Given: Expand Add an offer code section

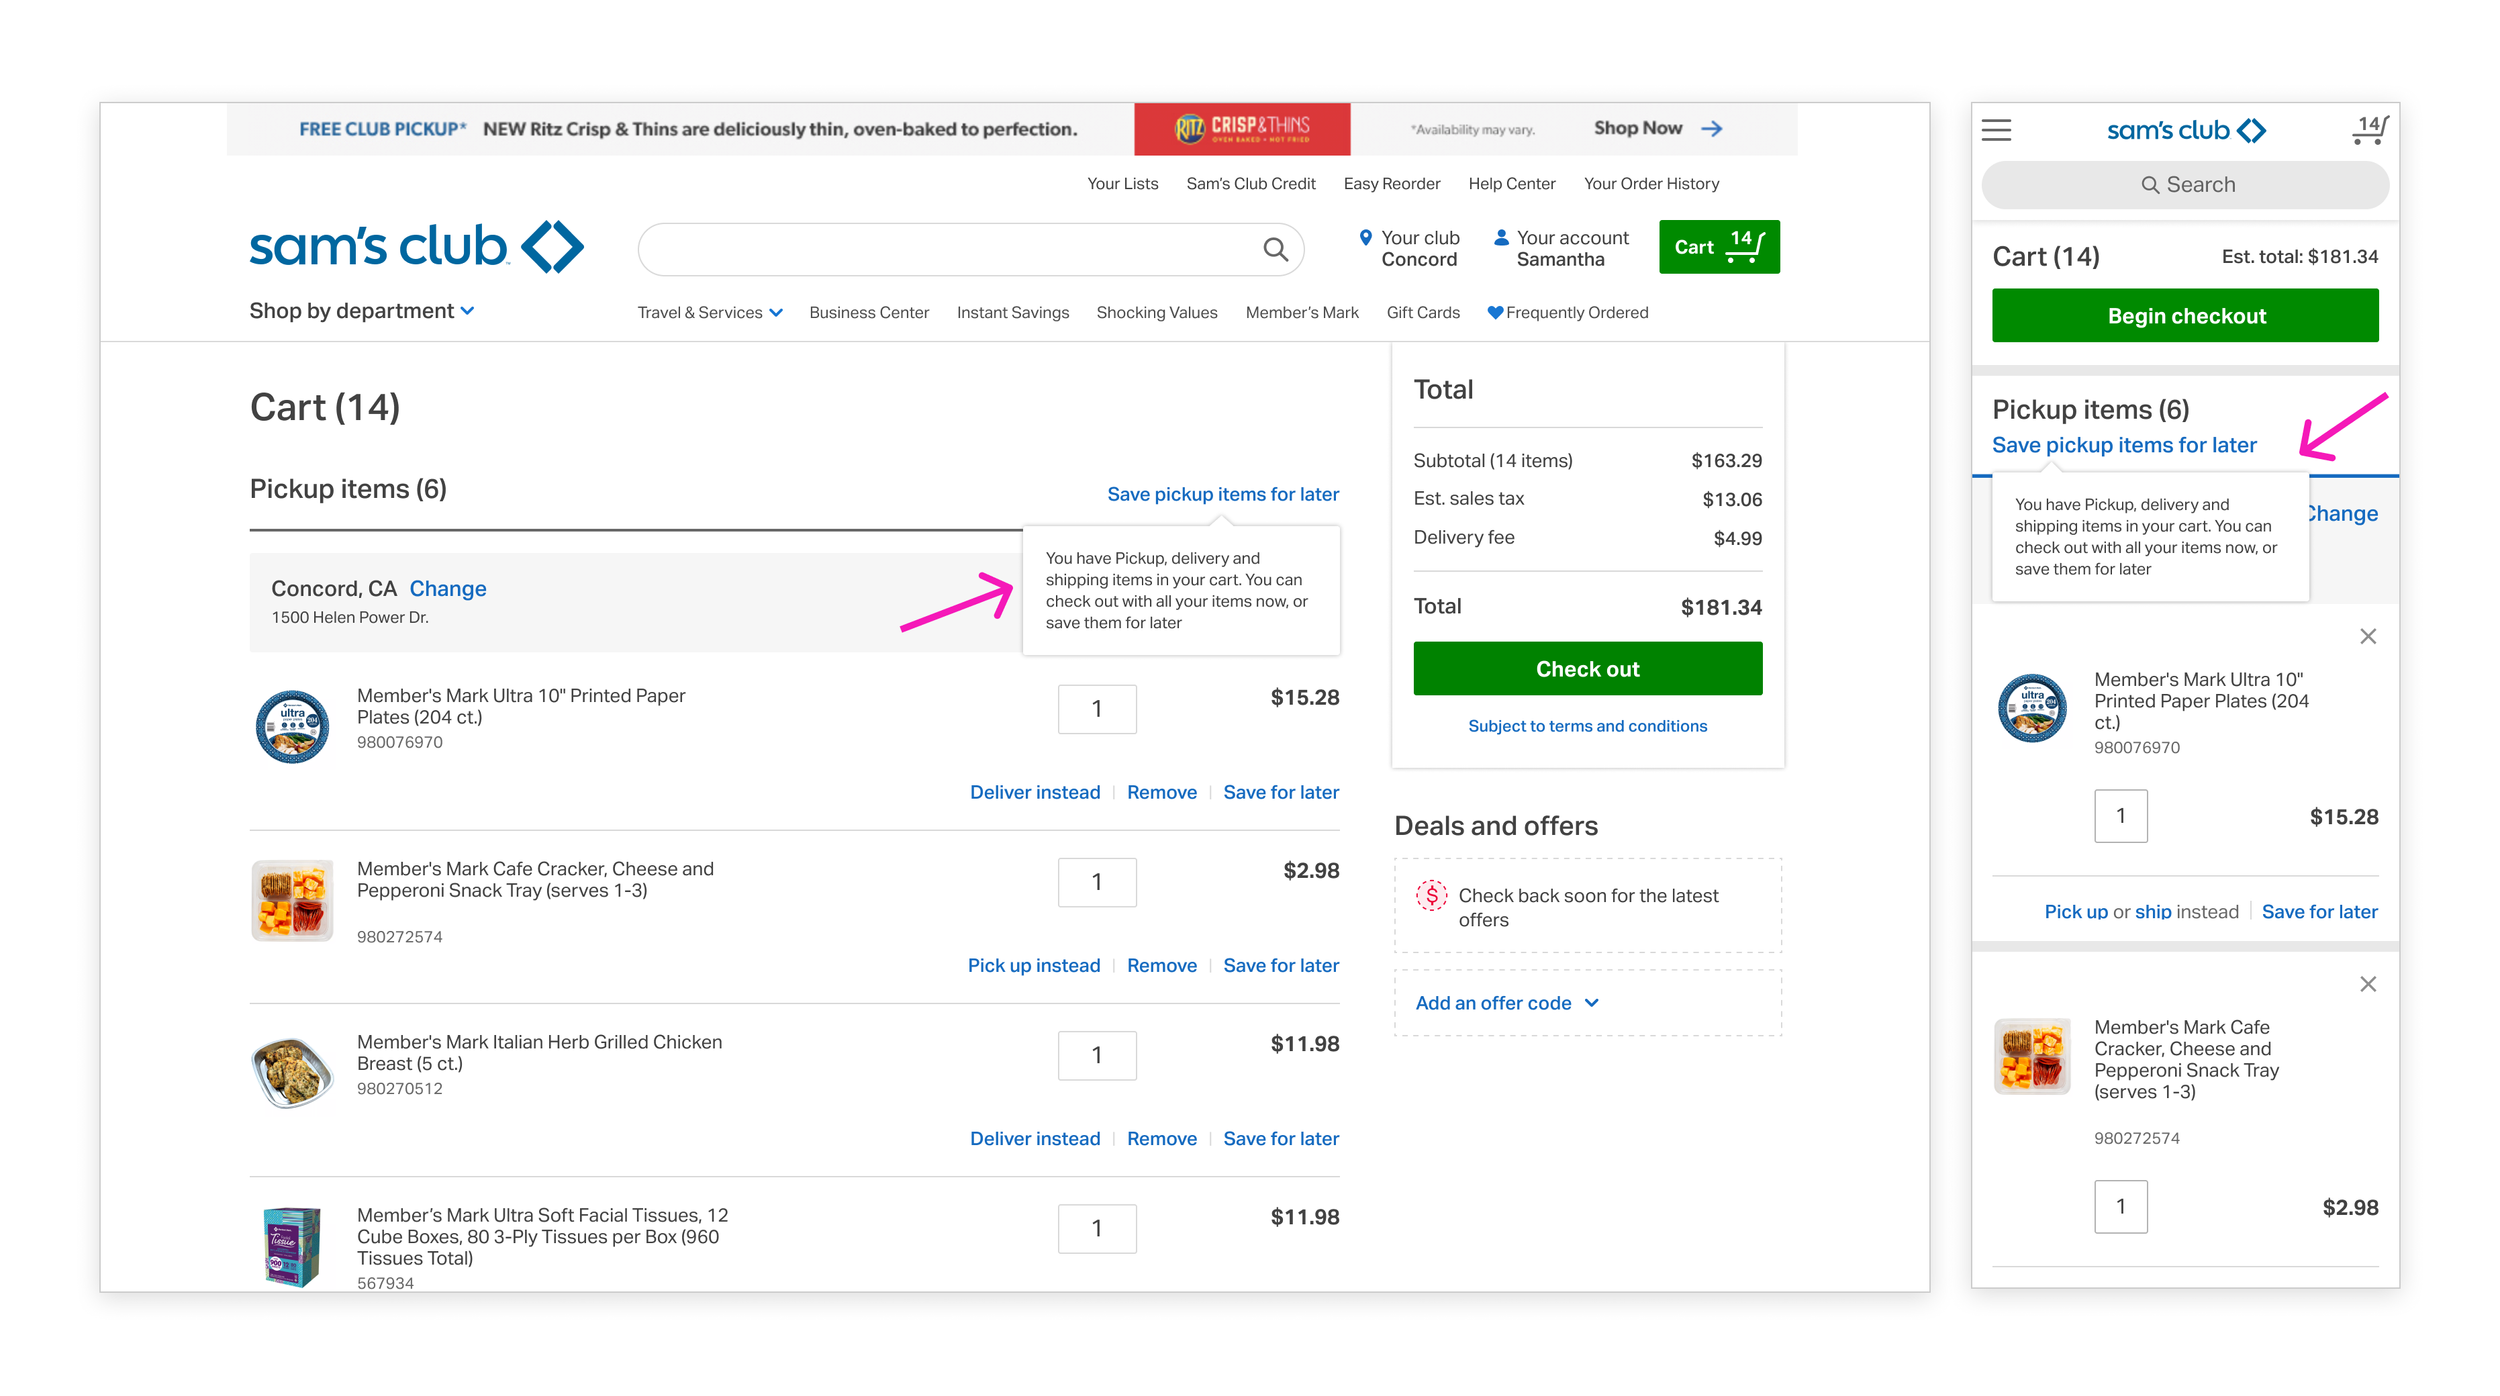Looking at the screenshot, I should (x=1506, y=1003).
